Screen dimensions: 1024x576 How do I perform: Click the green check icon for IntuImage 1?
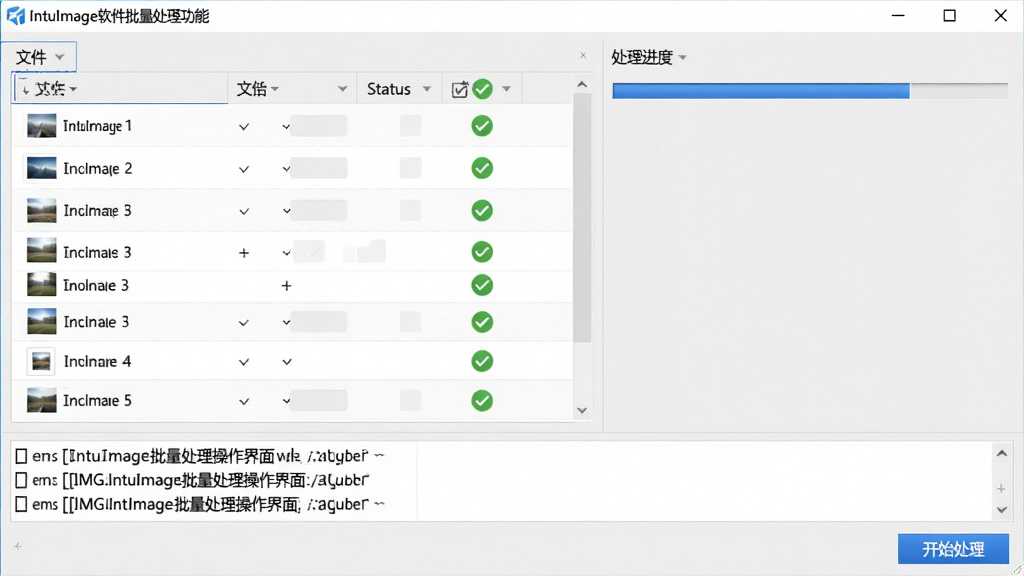(482, 126)
